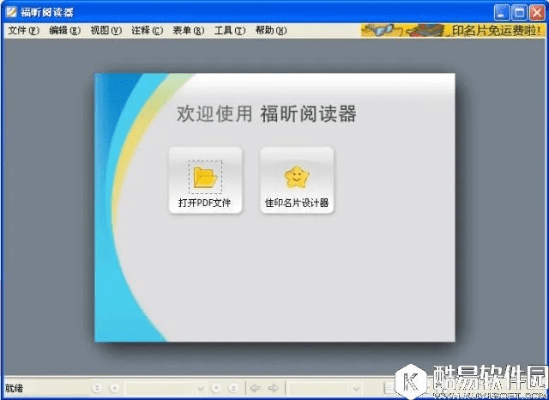Click the next view right arrow
Image resolution: width=549 pixels, height=400 pixels.
click(x=273, y=388)
